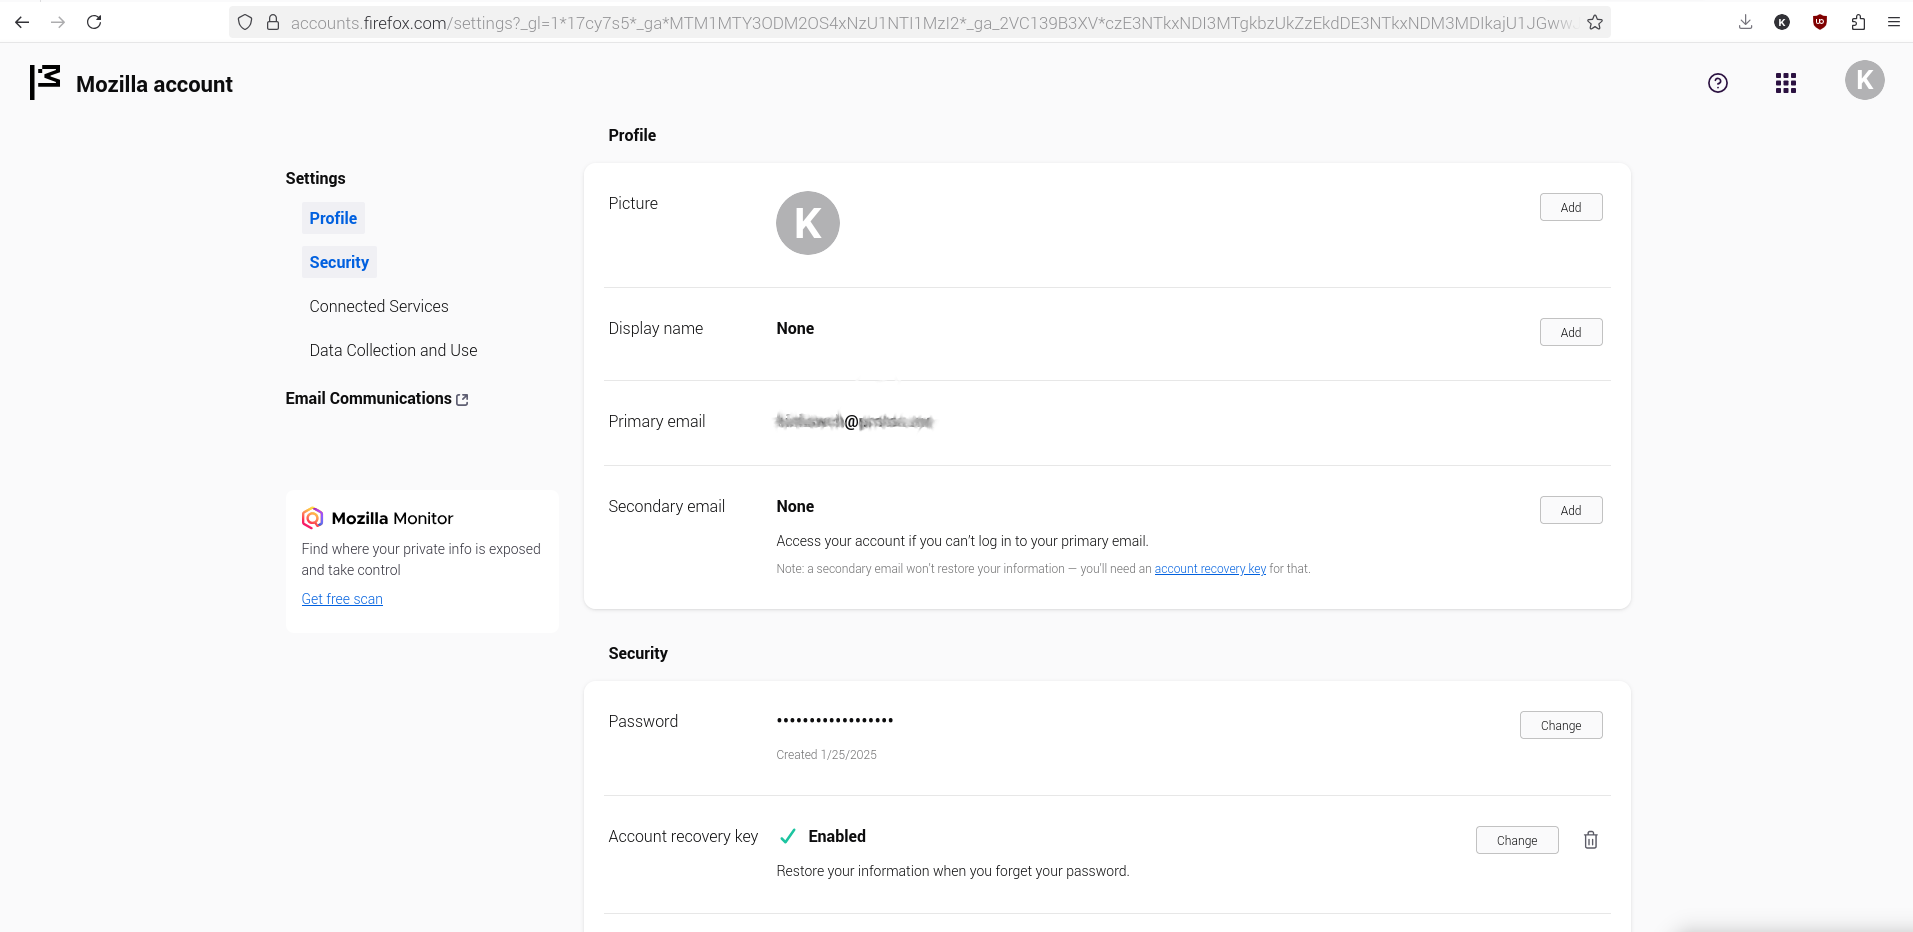
Task: Open the help question mark icon
Action: (x=1718, y=83)
